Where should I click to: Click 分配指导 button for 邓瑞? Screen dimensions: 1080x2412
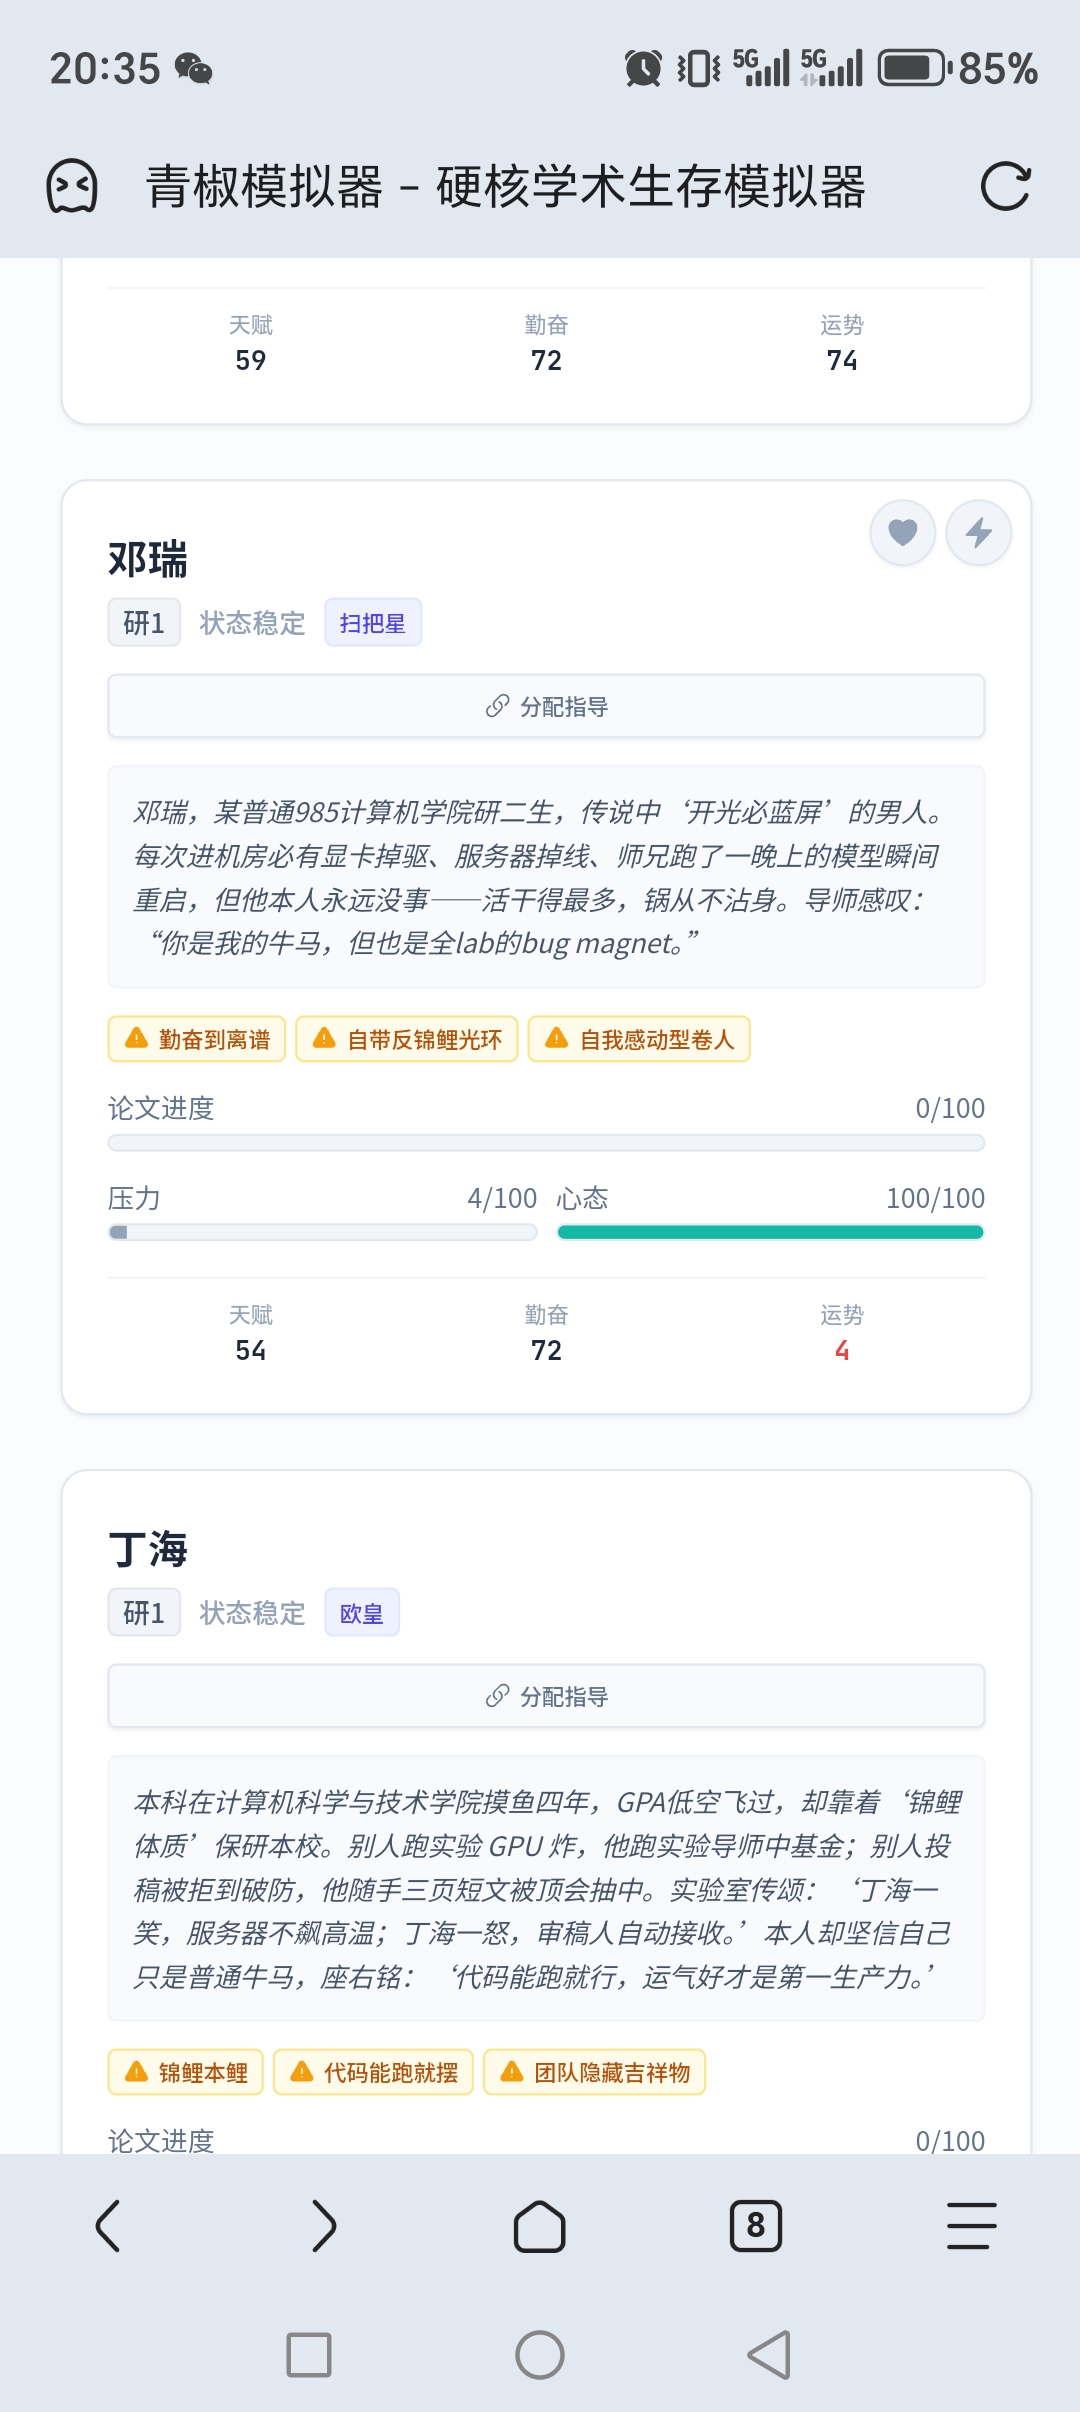click(546, 707)
